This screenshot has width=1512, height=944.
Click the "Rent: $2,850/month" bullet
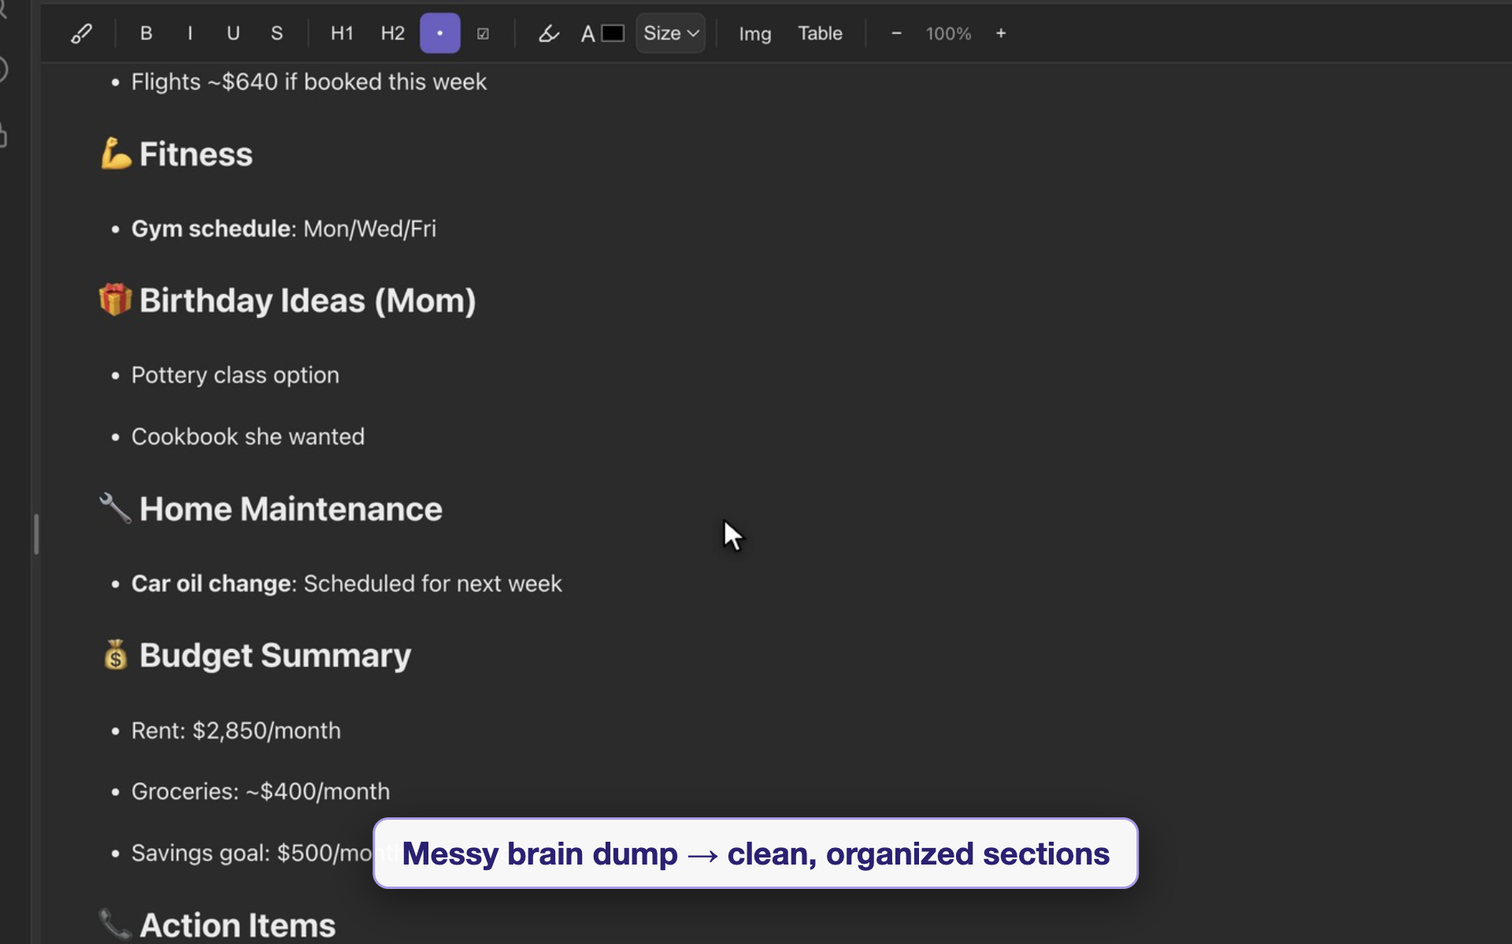(236, 730)
